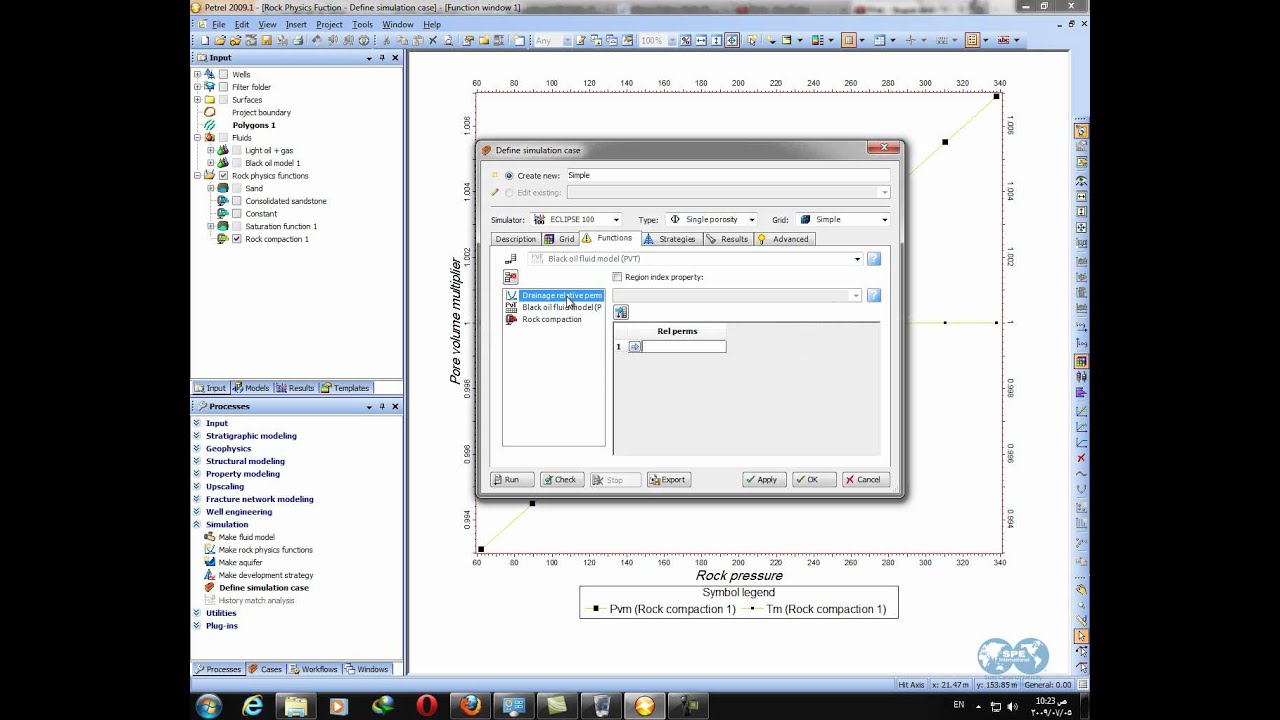This screenshot has width=1280, height=720.
Task: Click the Make aquifer process icon
Action: 210,562
